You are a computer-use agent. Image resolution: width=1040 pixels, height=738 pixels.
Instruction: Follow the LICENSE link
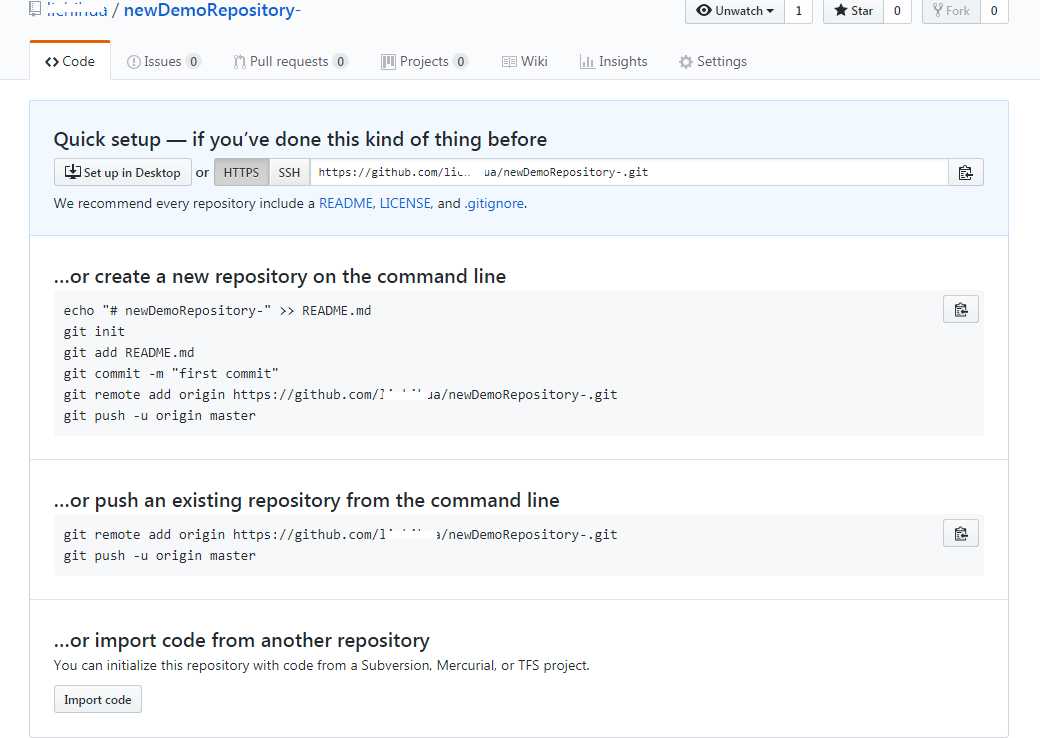pos(405,203)
